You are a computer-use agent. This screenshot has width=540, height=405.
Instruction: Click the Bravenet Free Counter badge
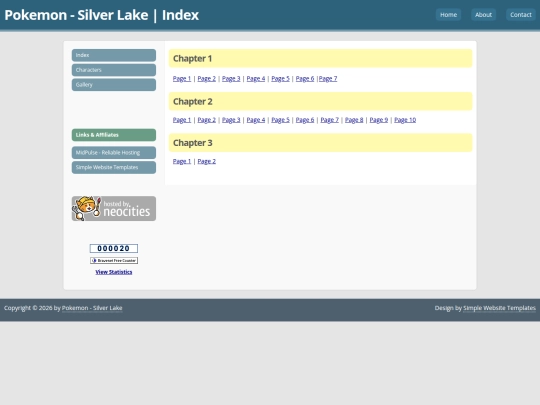114,260
